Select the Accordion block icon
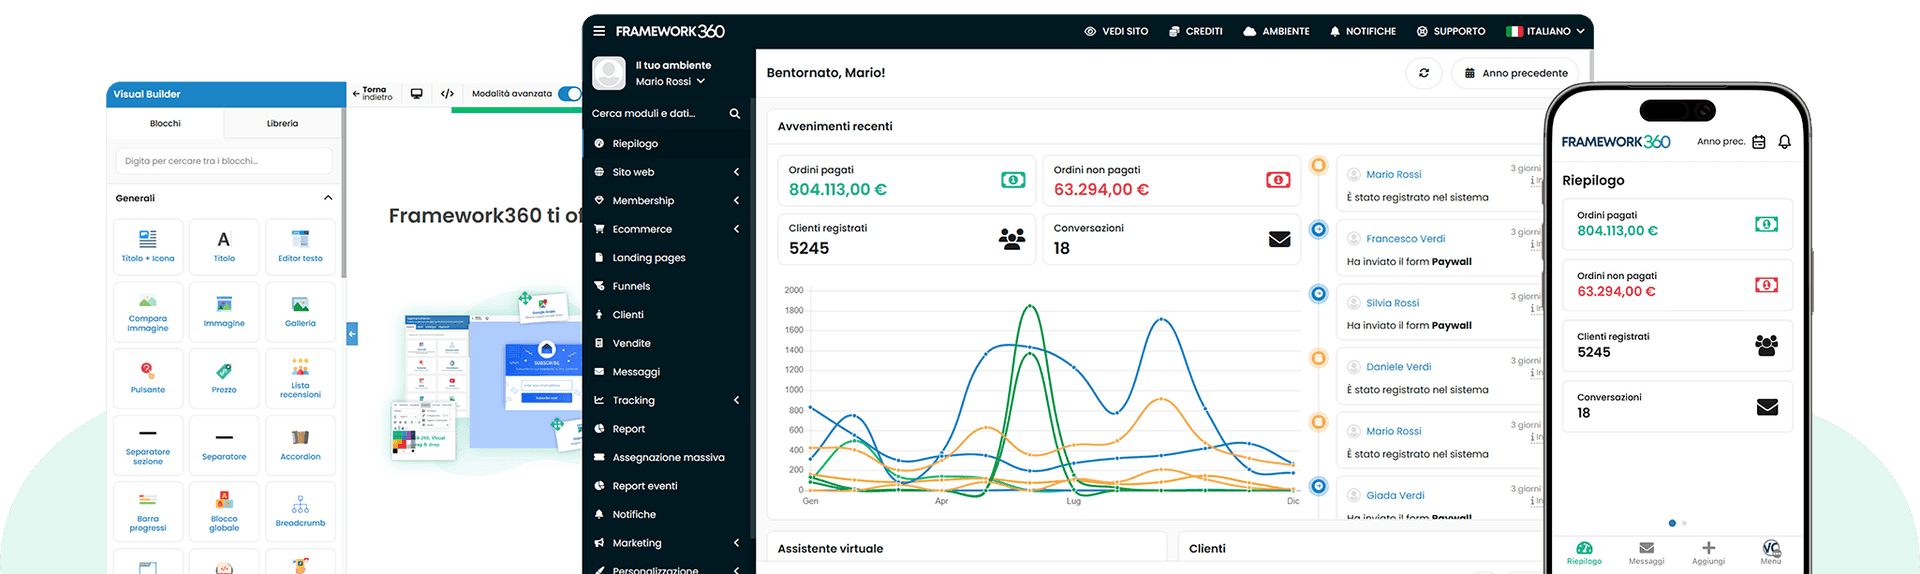 300,444
